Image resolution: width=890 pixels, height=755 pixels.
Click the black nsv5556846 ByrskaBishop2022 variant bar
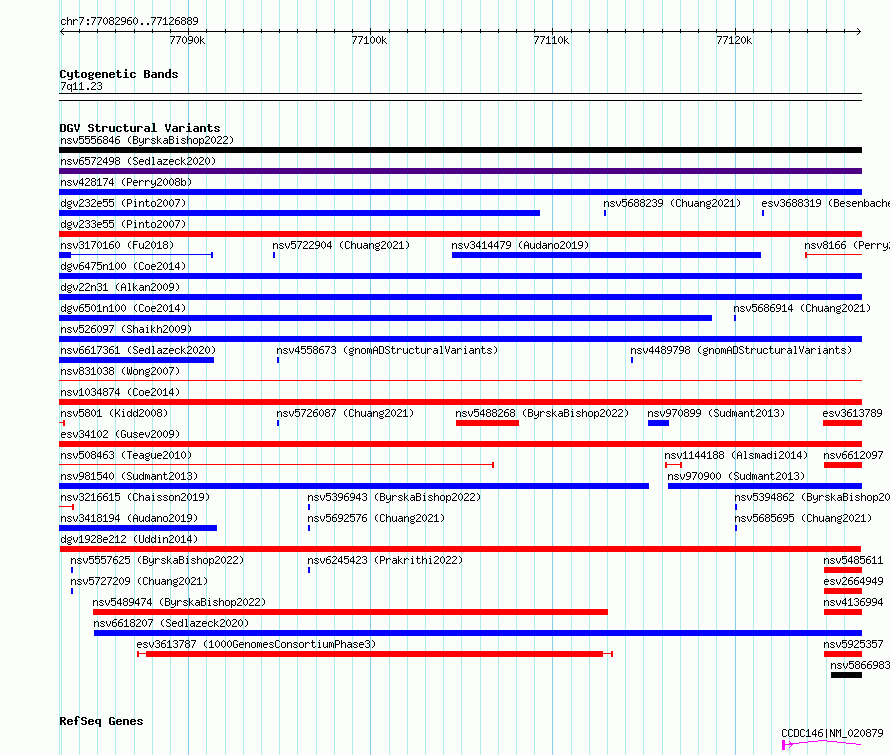460,150
